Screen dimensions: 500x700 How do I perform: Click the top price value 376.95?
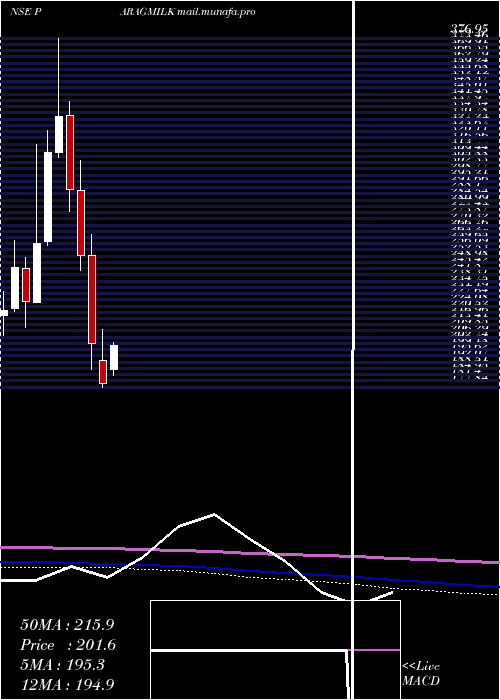click(x=468, y=29)
